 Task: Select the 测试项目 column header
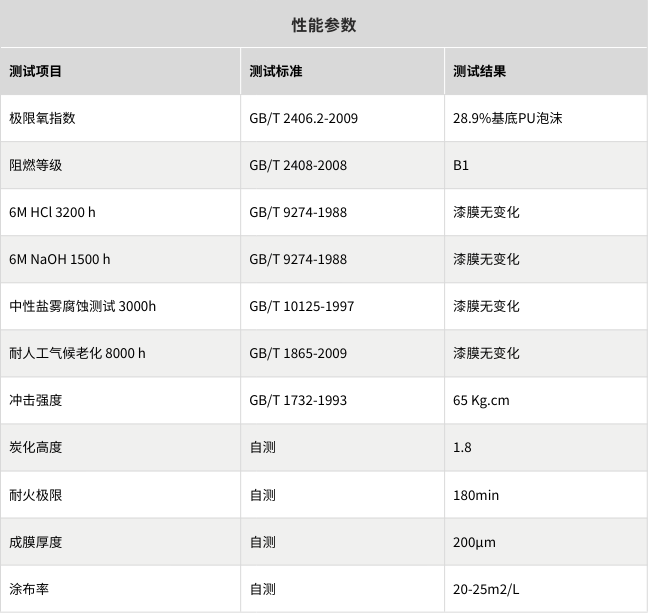(35, 71)
